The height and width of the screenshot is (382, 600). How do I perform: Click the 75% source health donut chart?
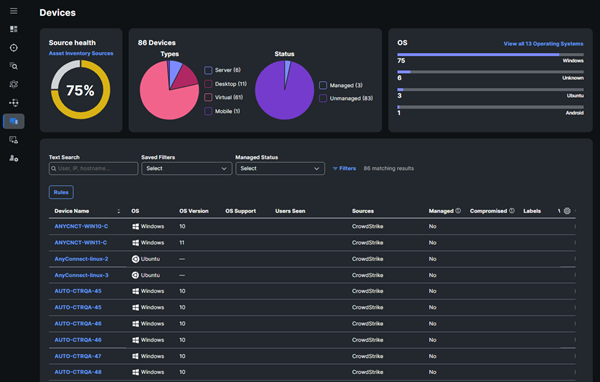[80, 90]
